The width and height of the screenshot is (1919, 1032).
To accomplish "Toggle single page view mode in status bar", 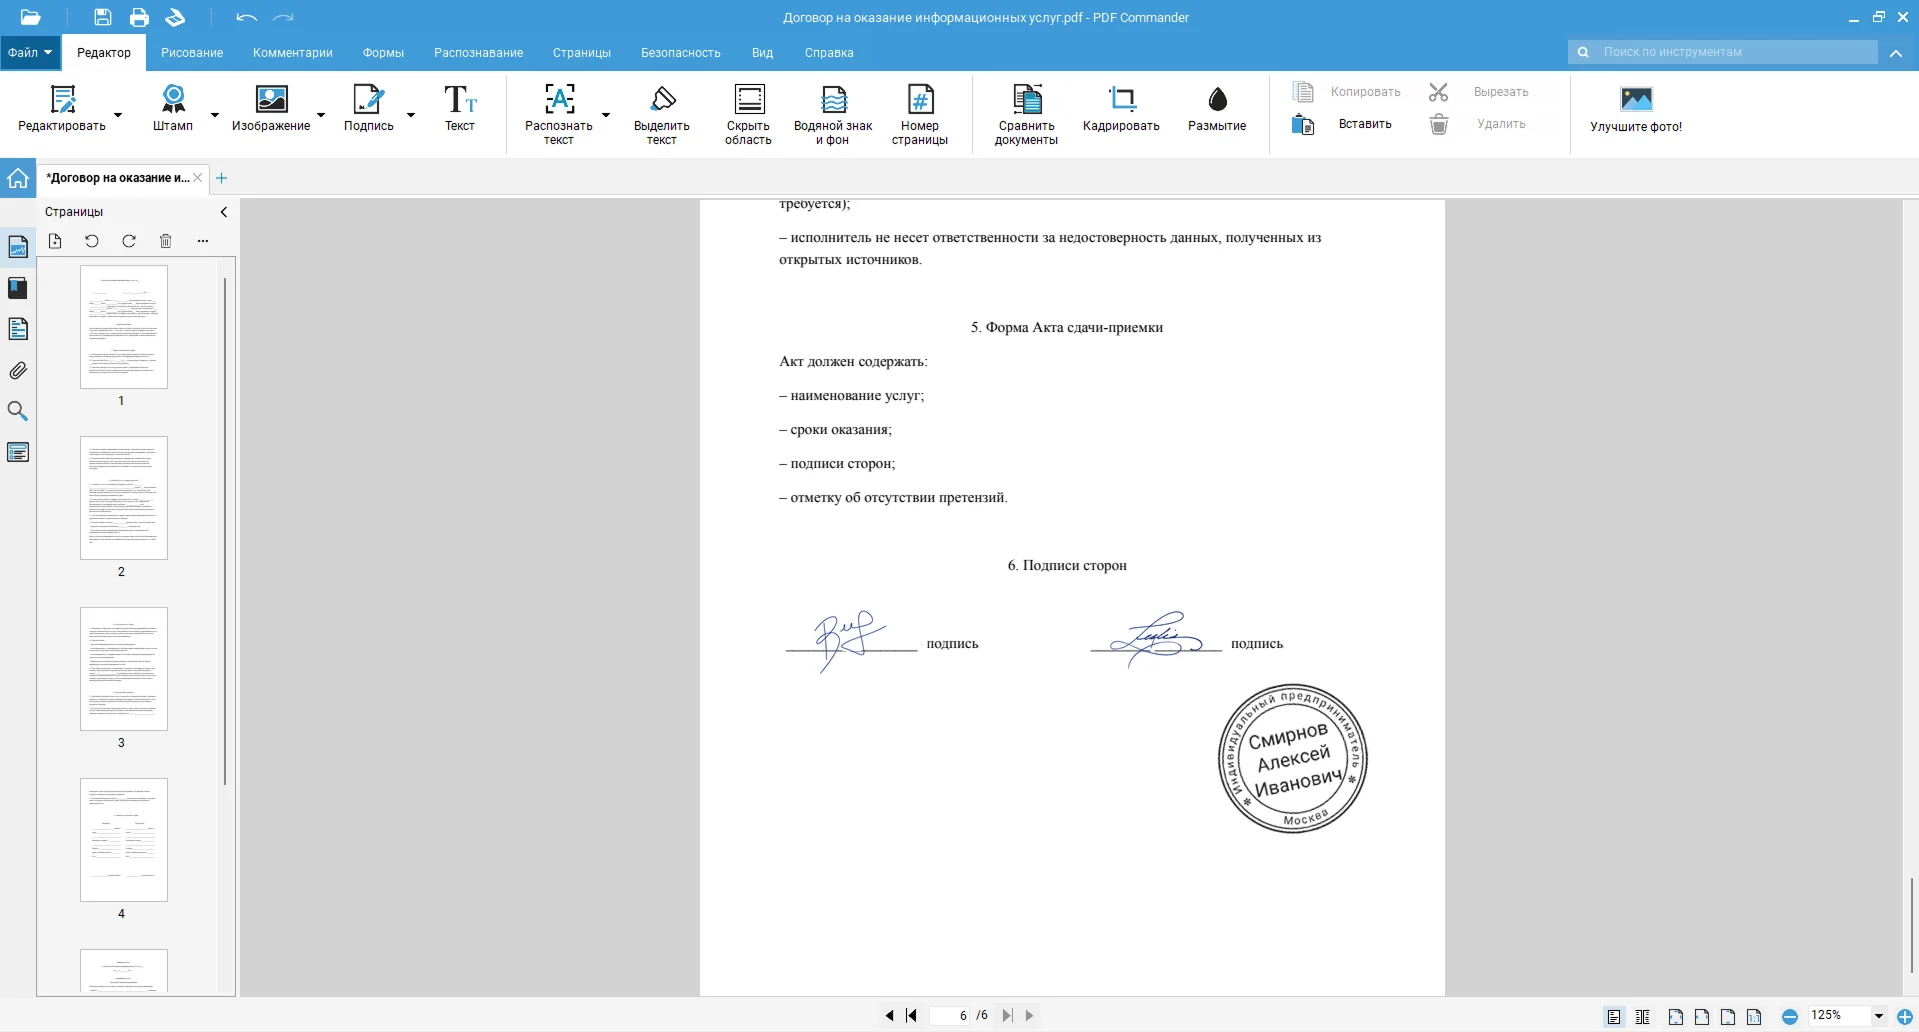I will point(1614,1016).
